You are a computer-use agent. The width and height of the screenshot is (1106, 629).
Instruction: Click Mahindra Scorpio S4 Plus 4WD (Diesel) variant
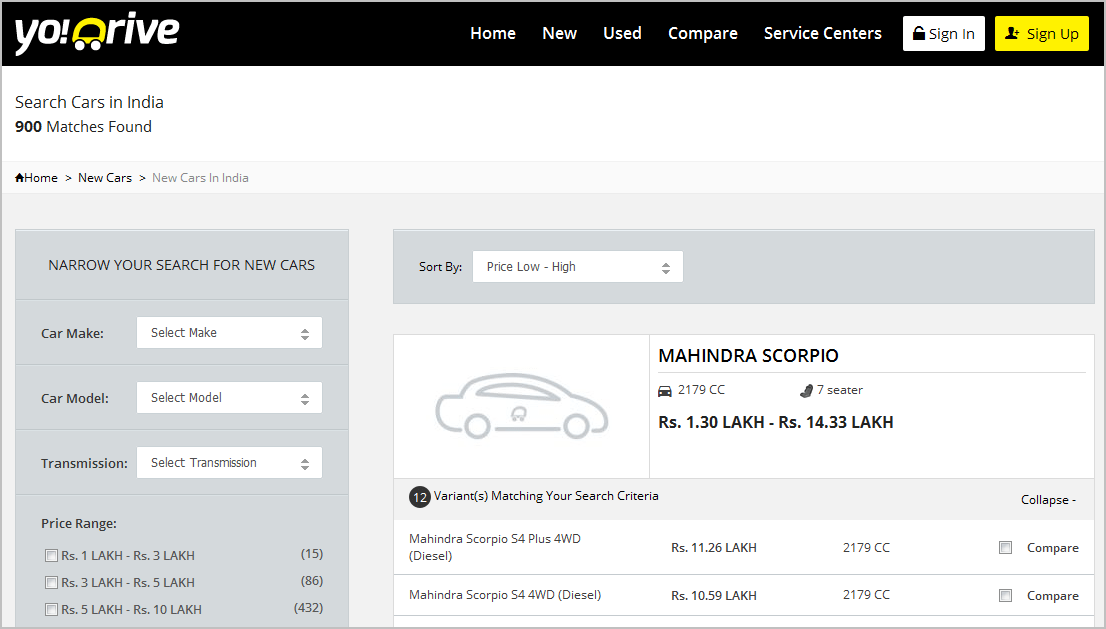click(x=494, y=547)
